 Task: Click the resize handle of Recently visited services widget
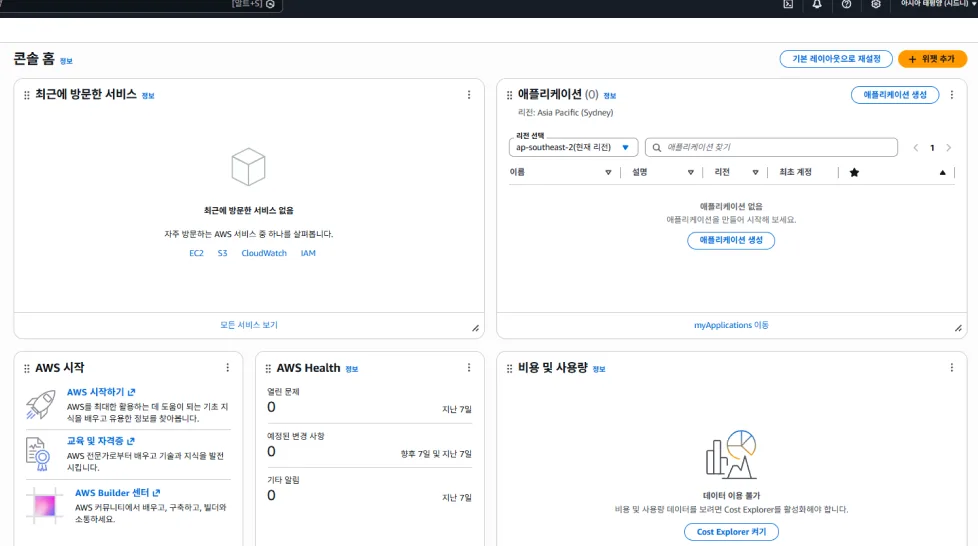click(x=475, y=328)
